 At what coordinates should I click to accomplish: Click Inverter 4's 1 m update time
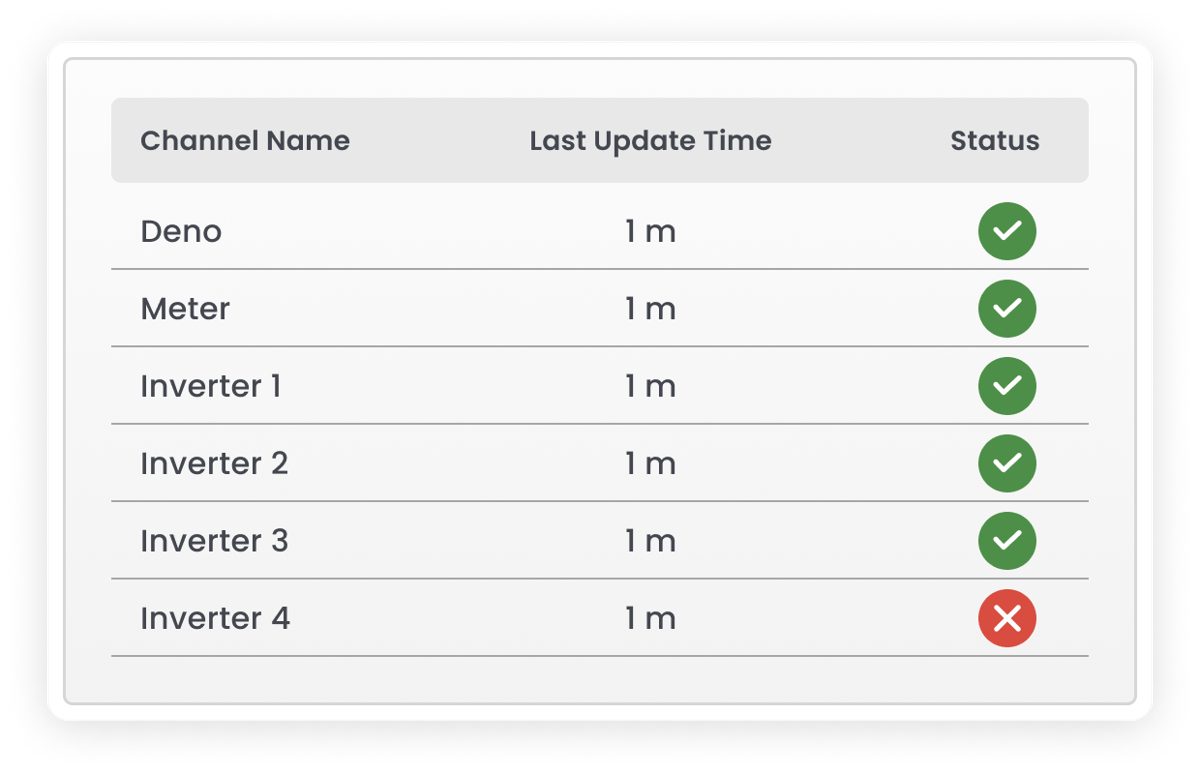click(650, 618)
